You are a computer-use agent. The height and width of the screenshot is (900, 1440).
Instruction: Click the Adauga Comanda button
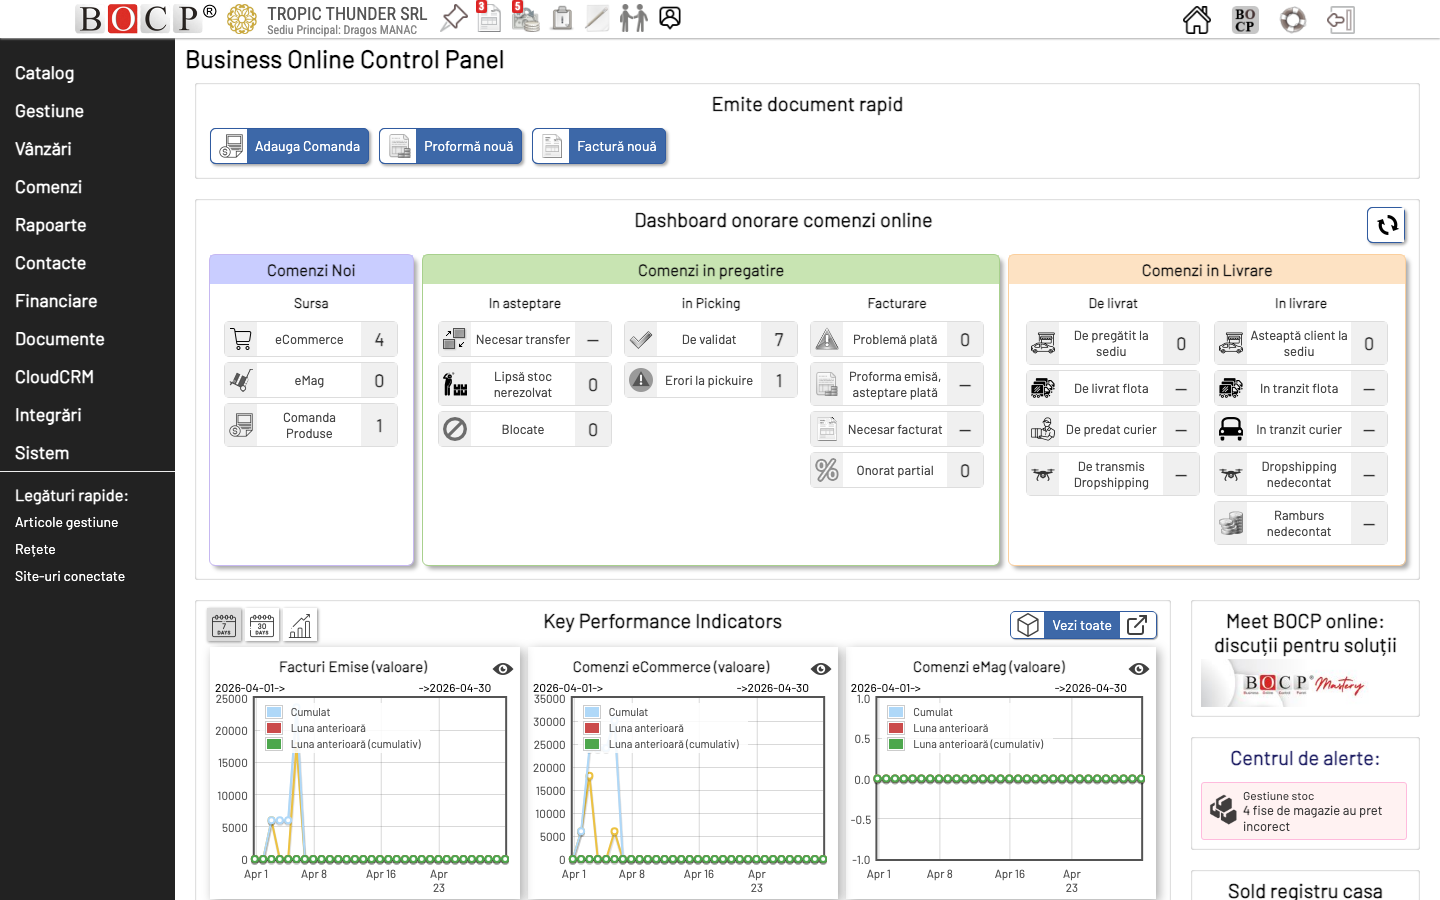(x=290, y=146)
